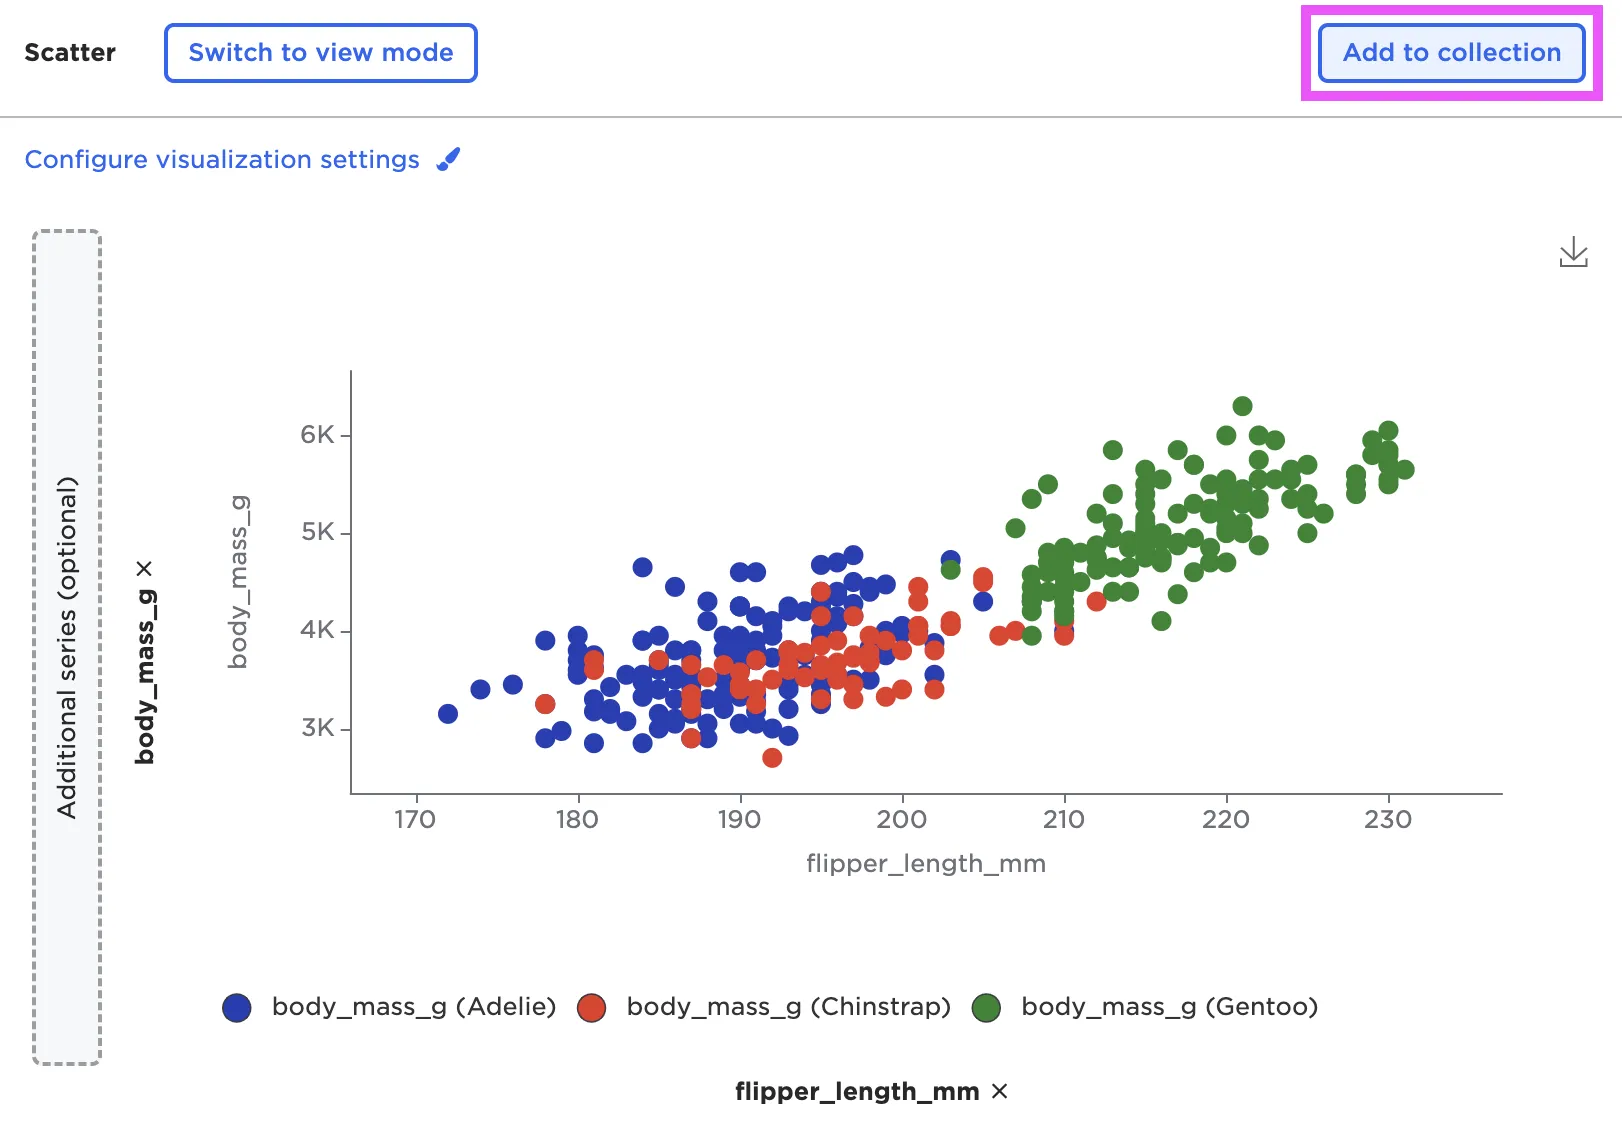The width and height of the screenshot is (1622, 1138).
Task: Open Configure visualization settings link
Action: point(222,160)
